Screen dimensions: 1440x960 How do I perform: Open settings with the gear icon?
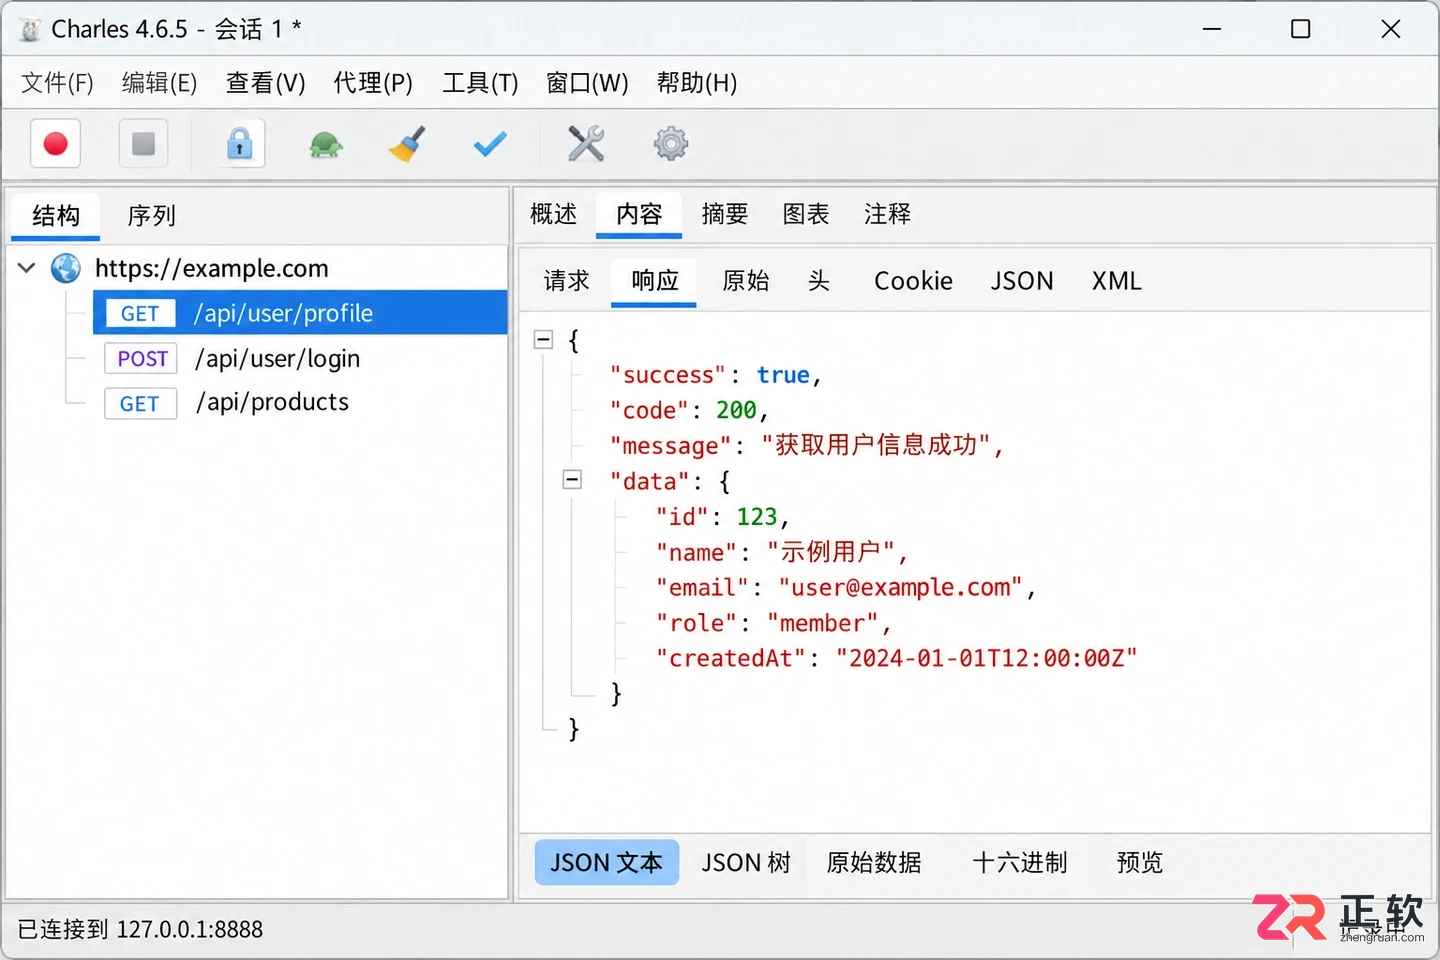[671, 144]
